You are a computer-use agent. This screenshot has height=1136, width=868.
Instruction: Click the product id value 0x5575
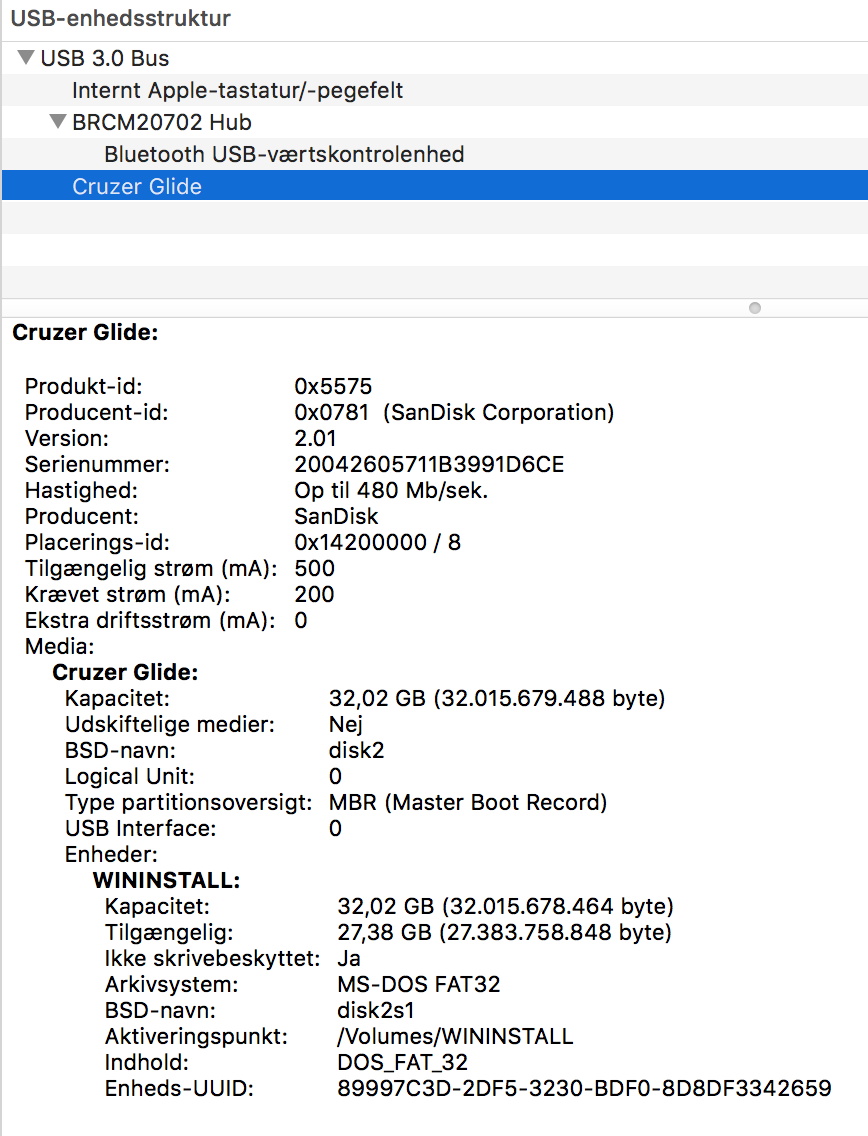[333, 386]
